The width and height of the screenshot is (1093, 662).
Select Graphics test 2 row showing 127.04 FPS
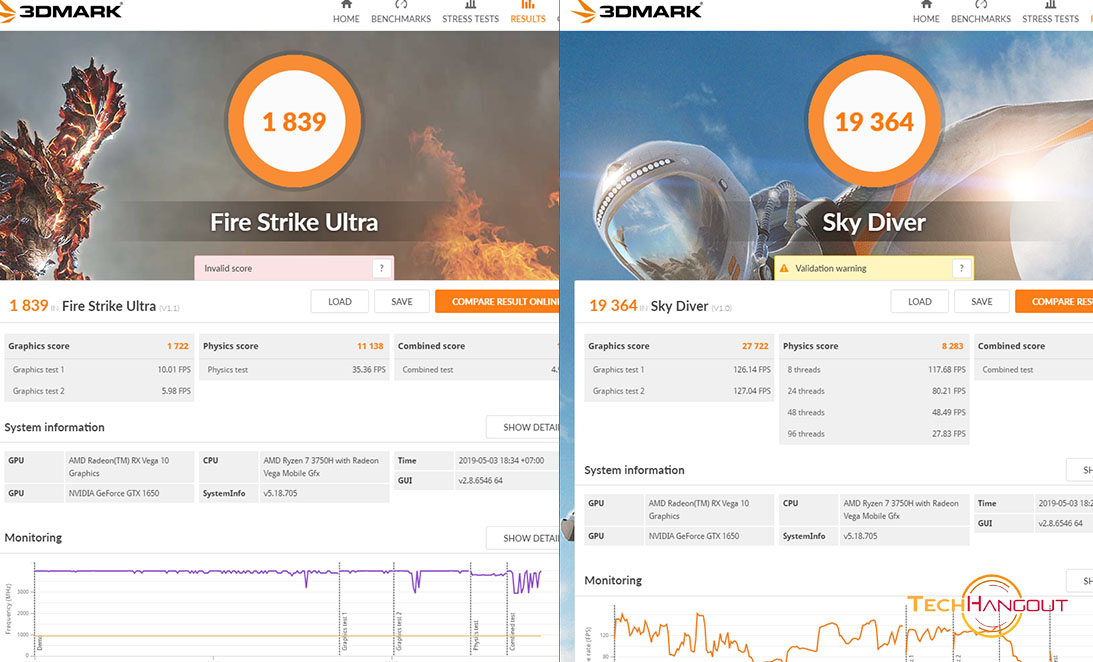point(678,391)
